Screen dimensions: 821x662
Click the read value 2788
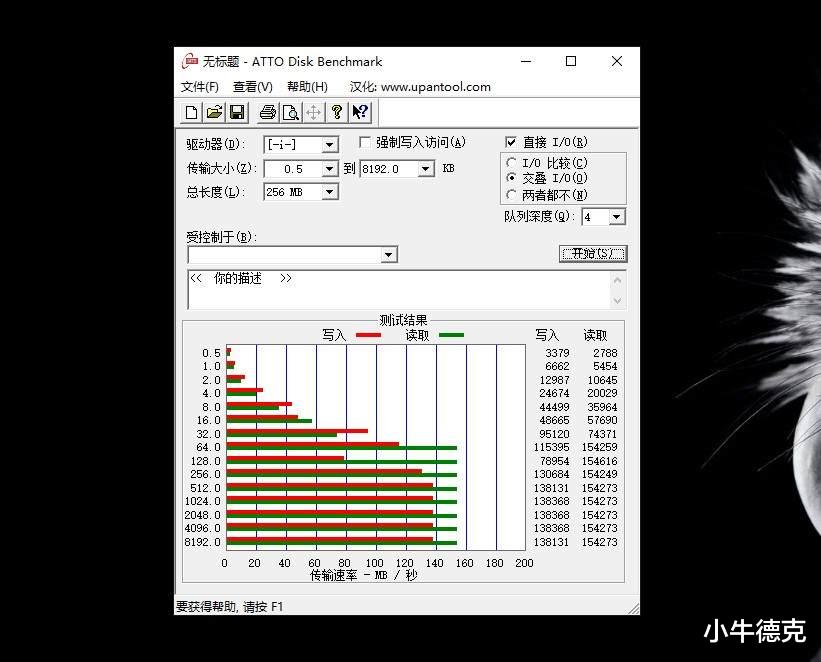[605, 353]
